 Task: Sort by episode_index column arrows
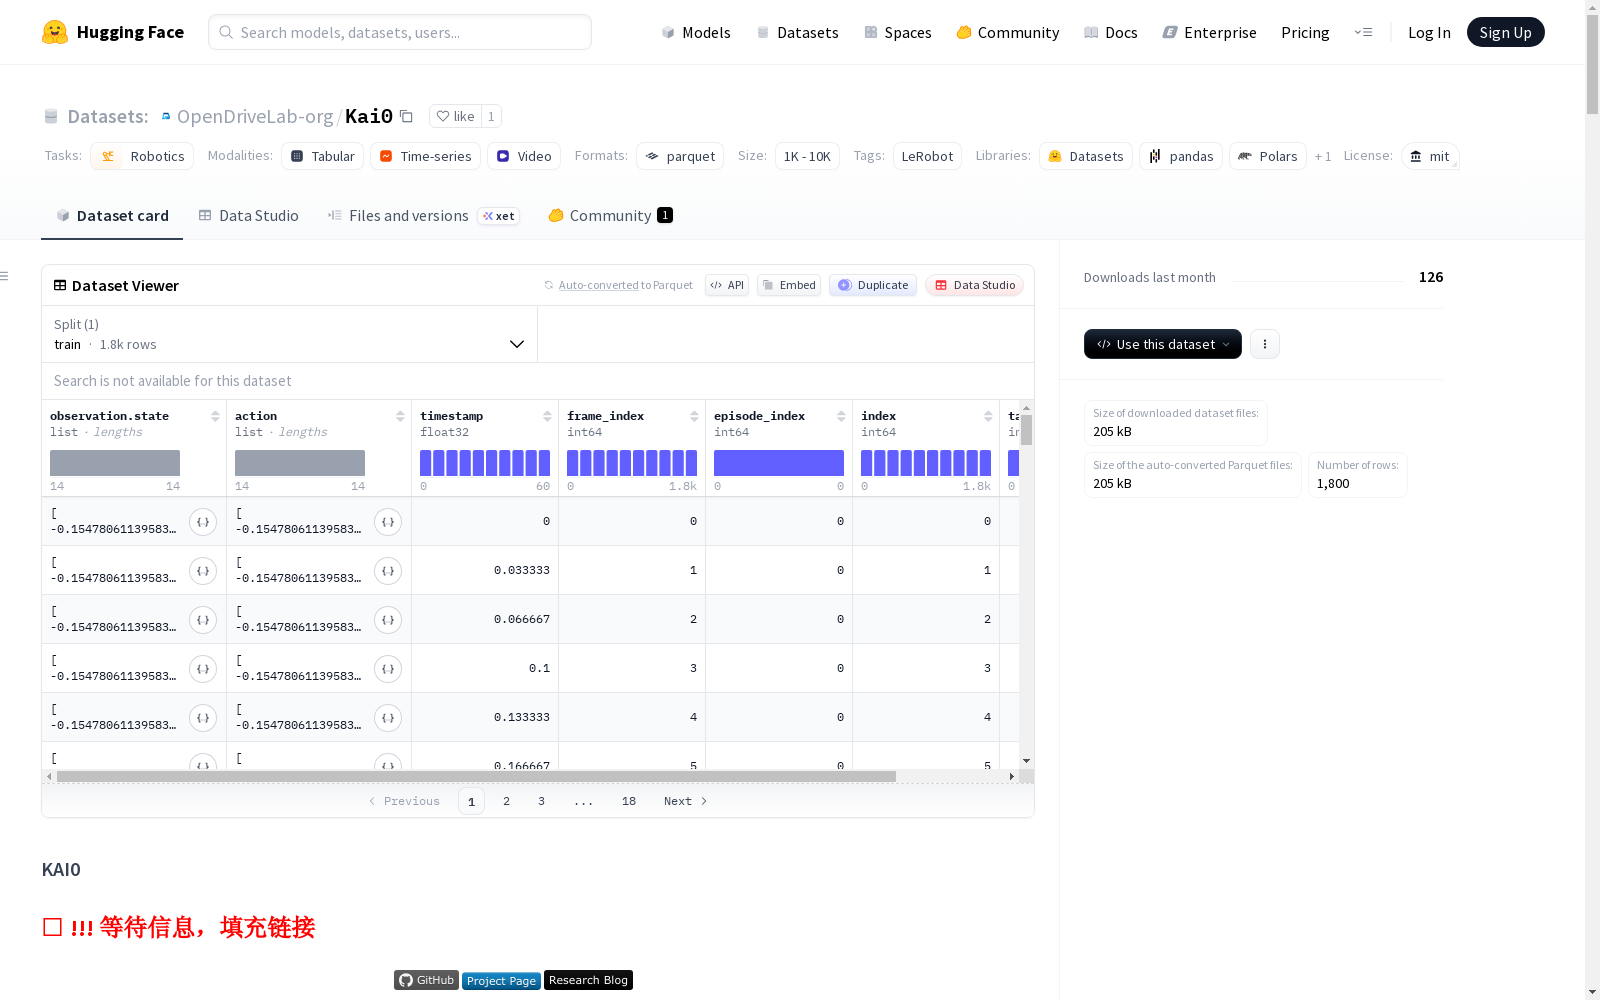pyautogui.click(x=841, y=416)
